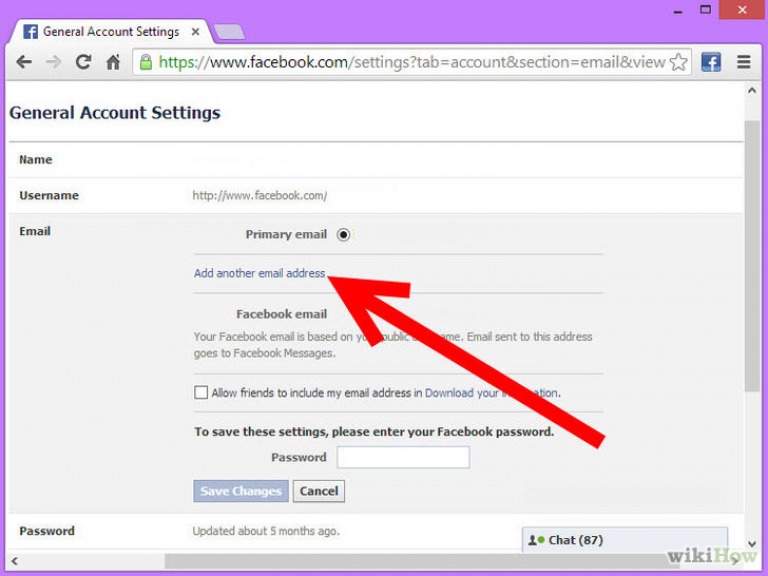Bookmark the page with the star icon
The width and height of the screenshot is (768, 576).
pos(678,62)
